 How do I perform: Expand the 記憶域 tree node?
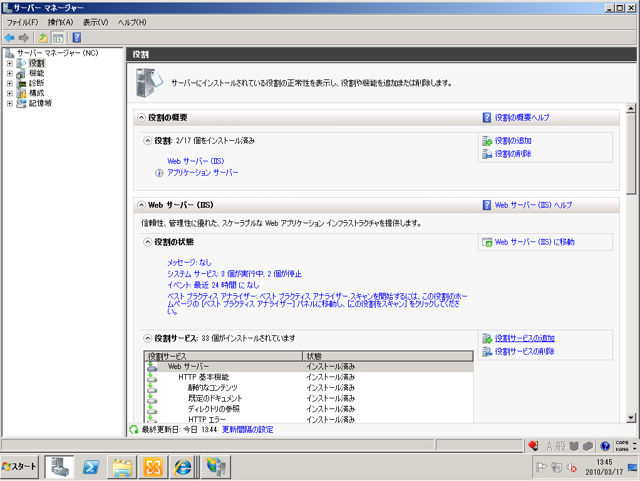(x=10, y=103)
